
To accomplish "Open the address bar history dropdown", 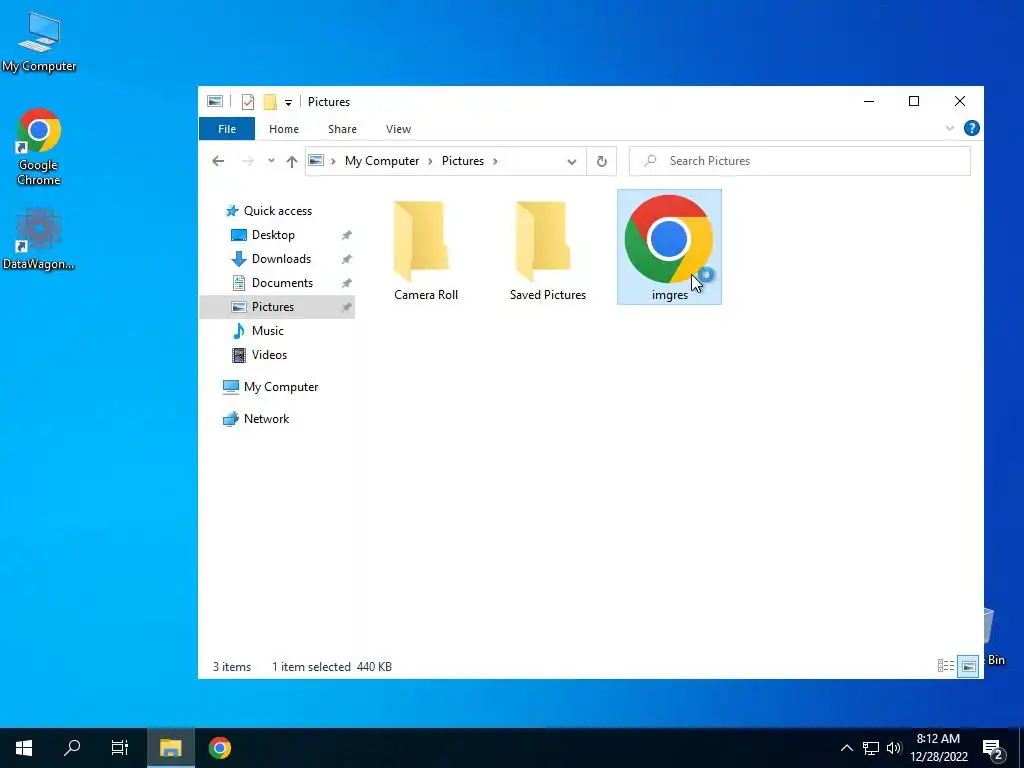I will 571,161.
